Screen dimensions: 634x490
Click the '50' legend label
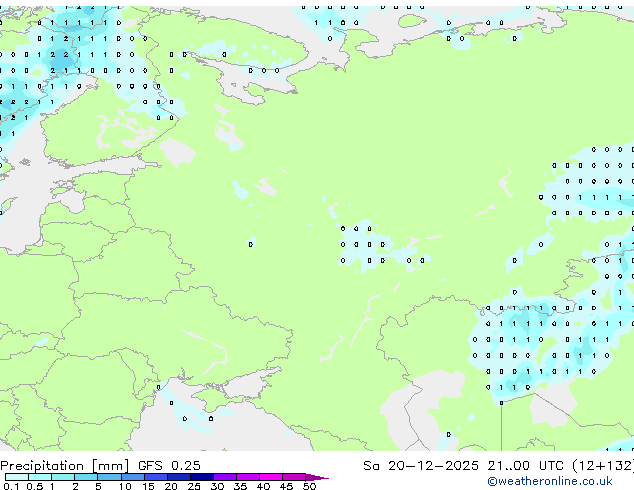click(309, 486)
